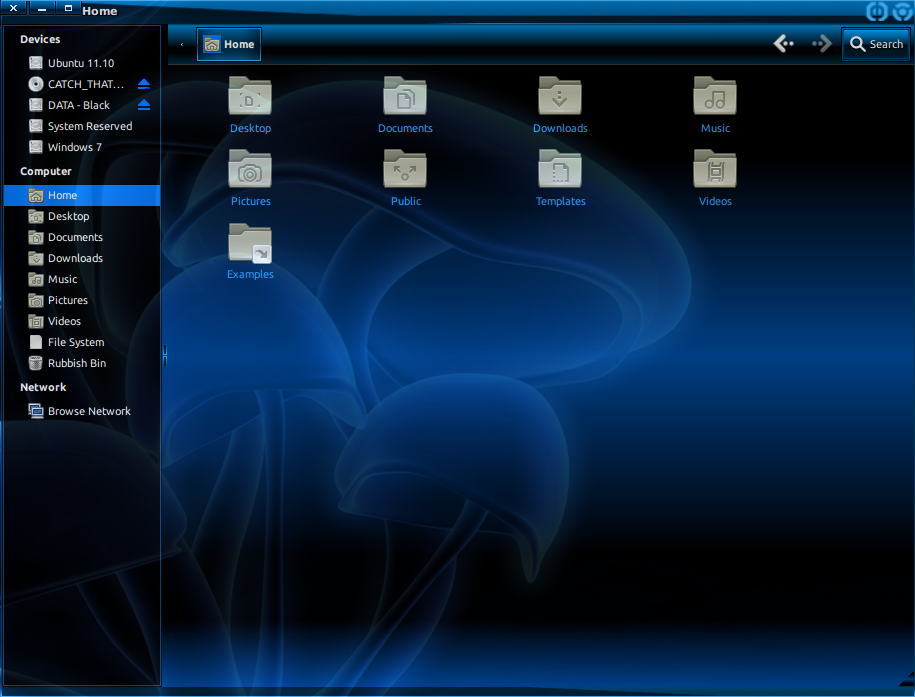This screenshot has height=697, width=915.
Task: Go to Music in the sidebar
Action: point(82,279)
